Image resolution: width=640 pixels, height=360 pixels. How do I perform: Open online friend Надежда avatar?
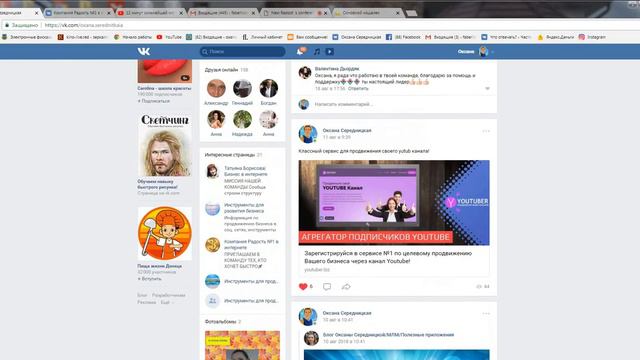pyautogui.click(x=242, y=119)
